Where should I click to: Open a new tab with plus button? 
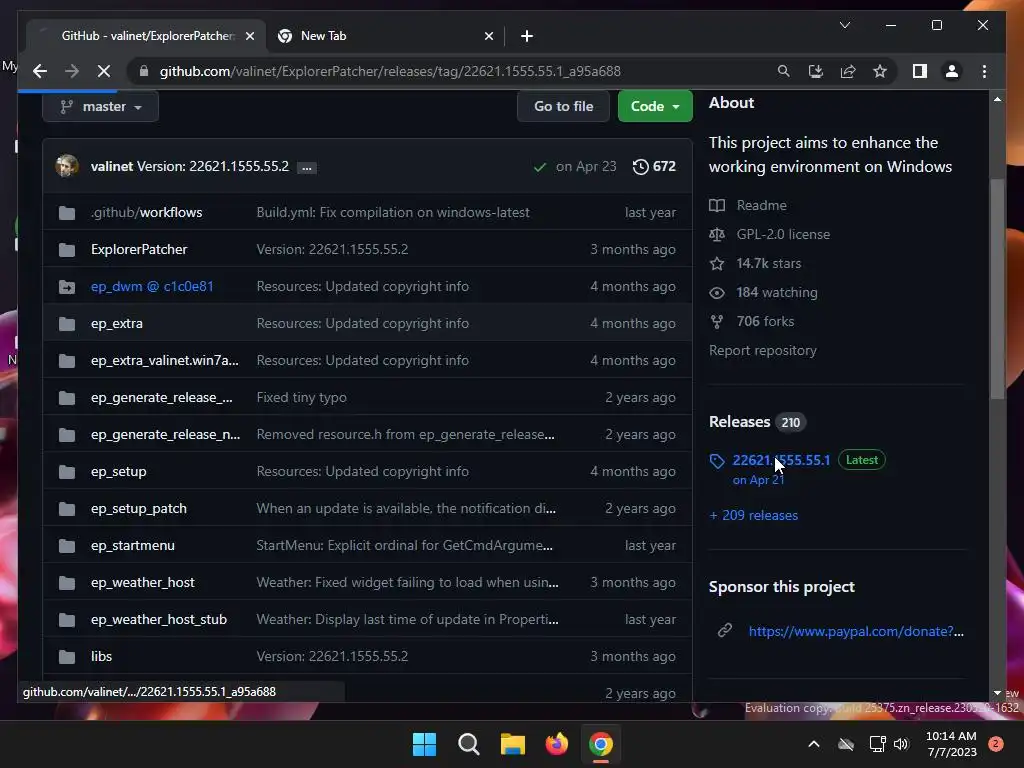pyautogui.click(x=526, y=36)
